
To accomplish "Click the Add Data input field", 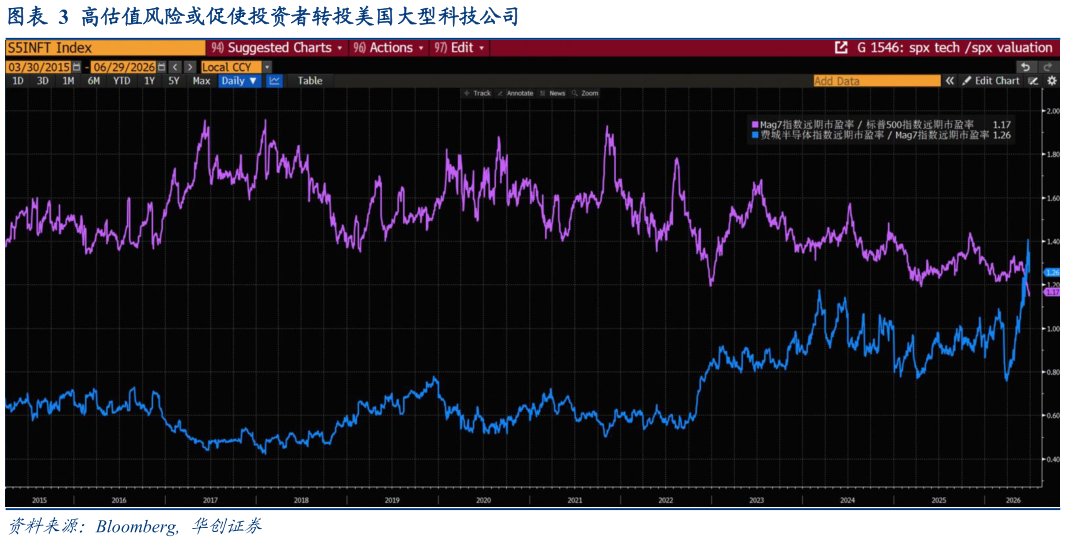I will 876,81.
